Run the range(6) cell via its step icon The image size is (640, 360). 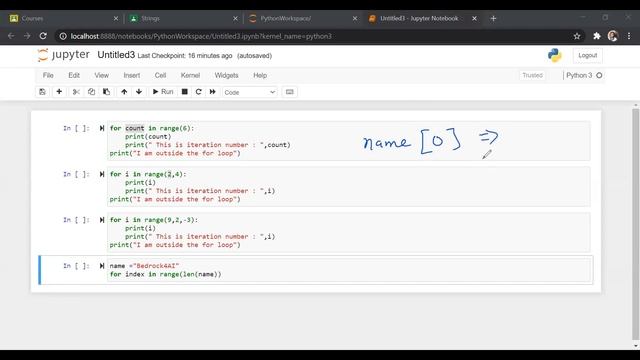tap(102, 128)
